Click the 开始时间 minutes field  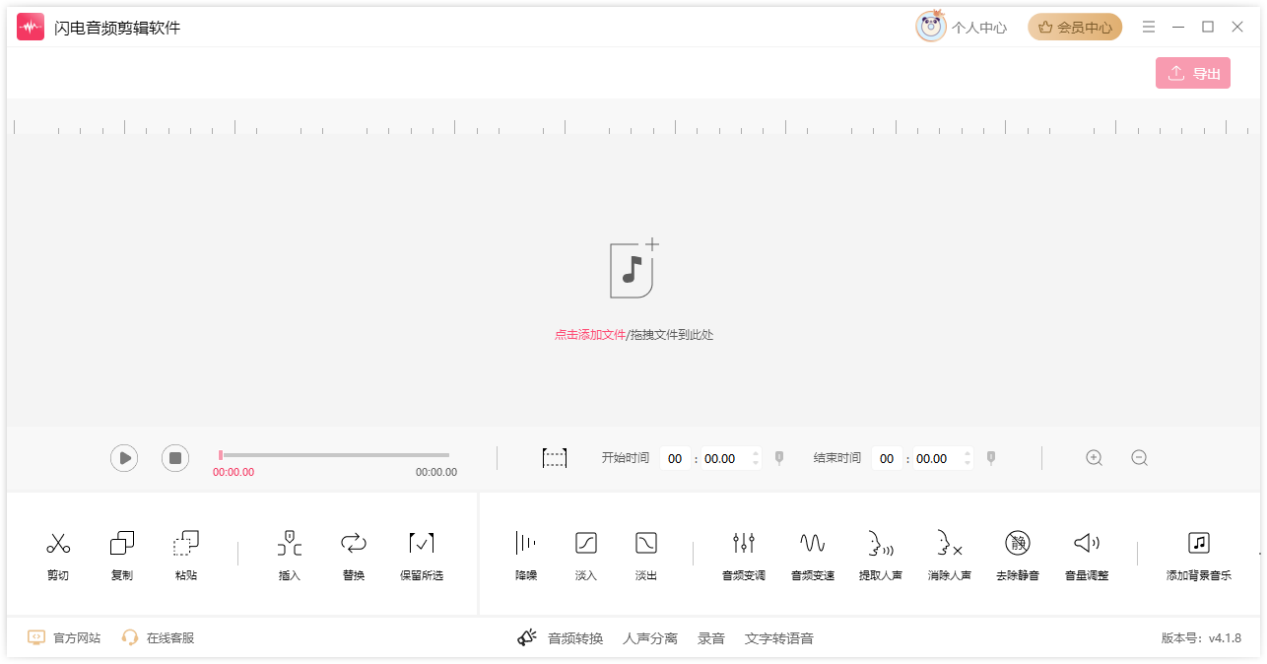(675, 459)
